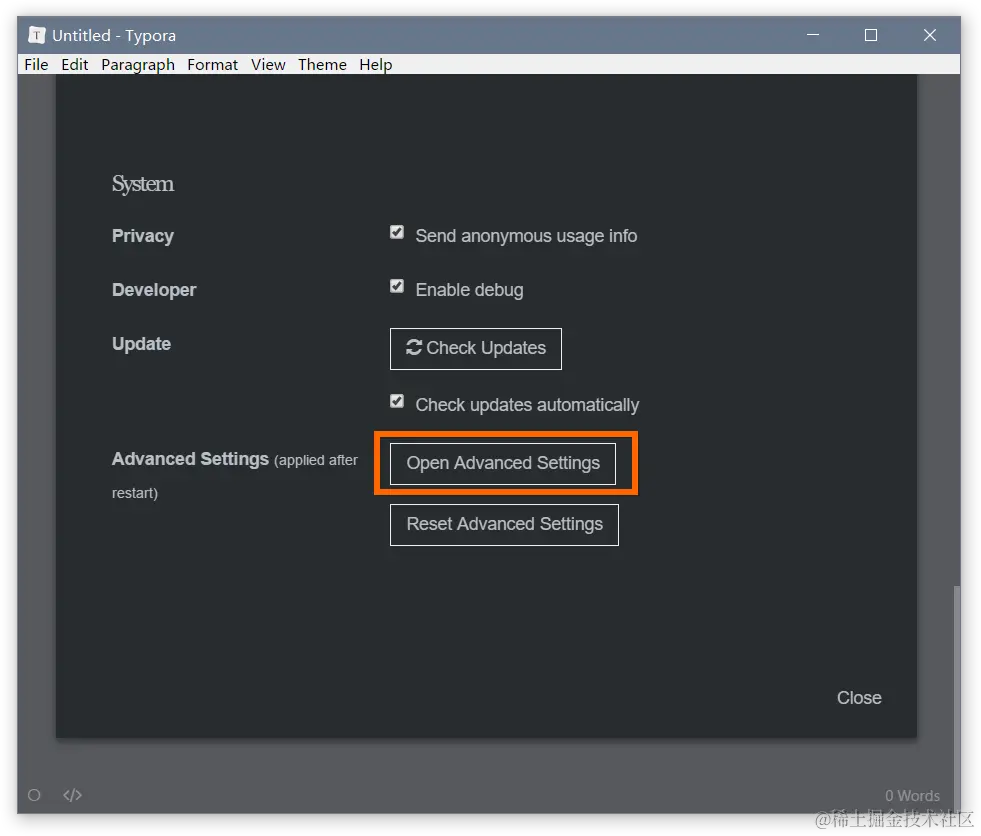Open the Help menu
The width and height of the screenshot is (981, 836).
pyautogui.click(x=375, y=64)
